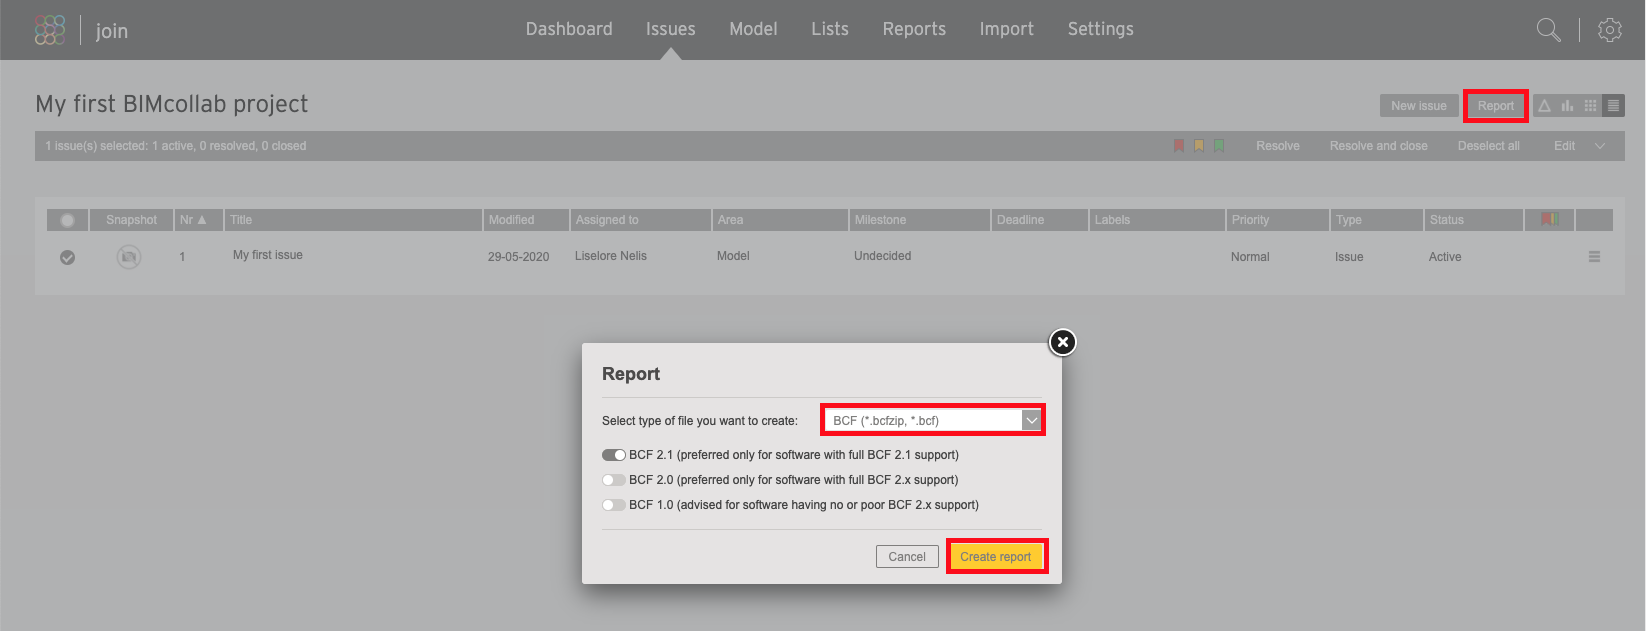This screenshot has width=1646, height=631.
Task: Open the file type dropdown
Action: [933, 420]
